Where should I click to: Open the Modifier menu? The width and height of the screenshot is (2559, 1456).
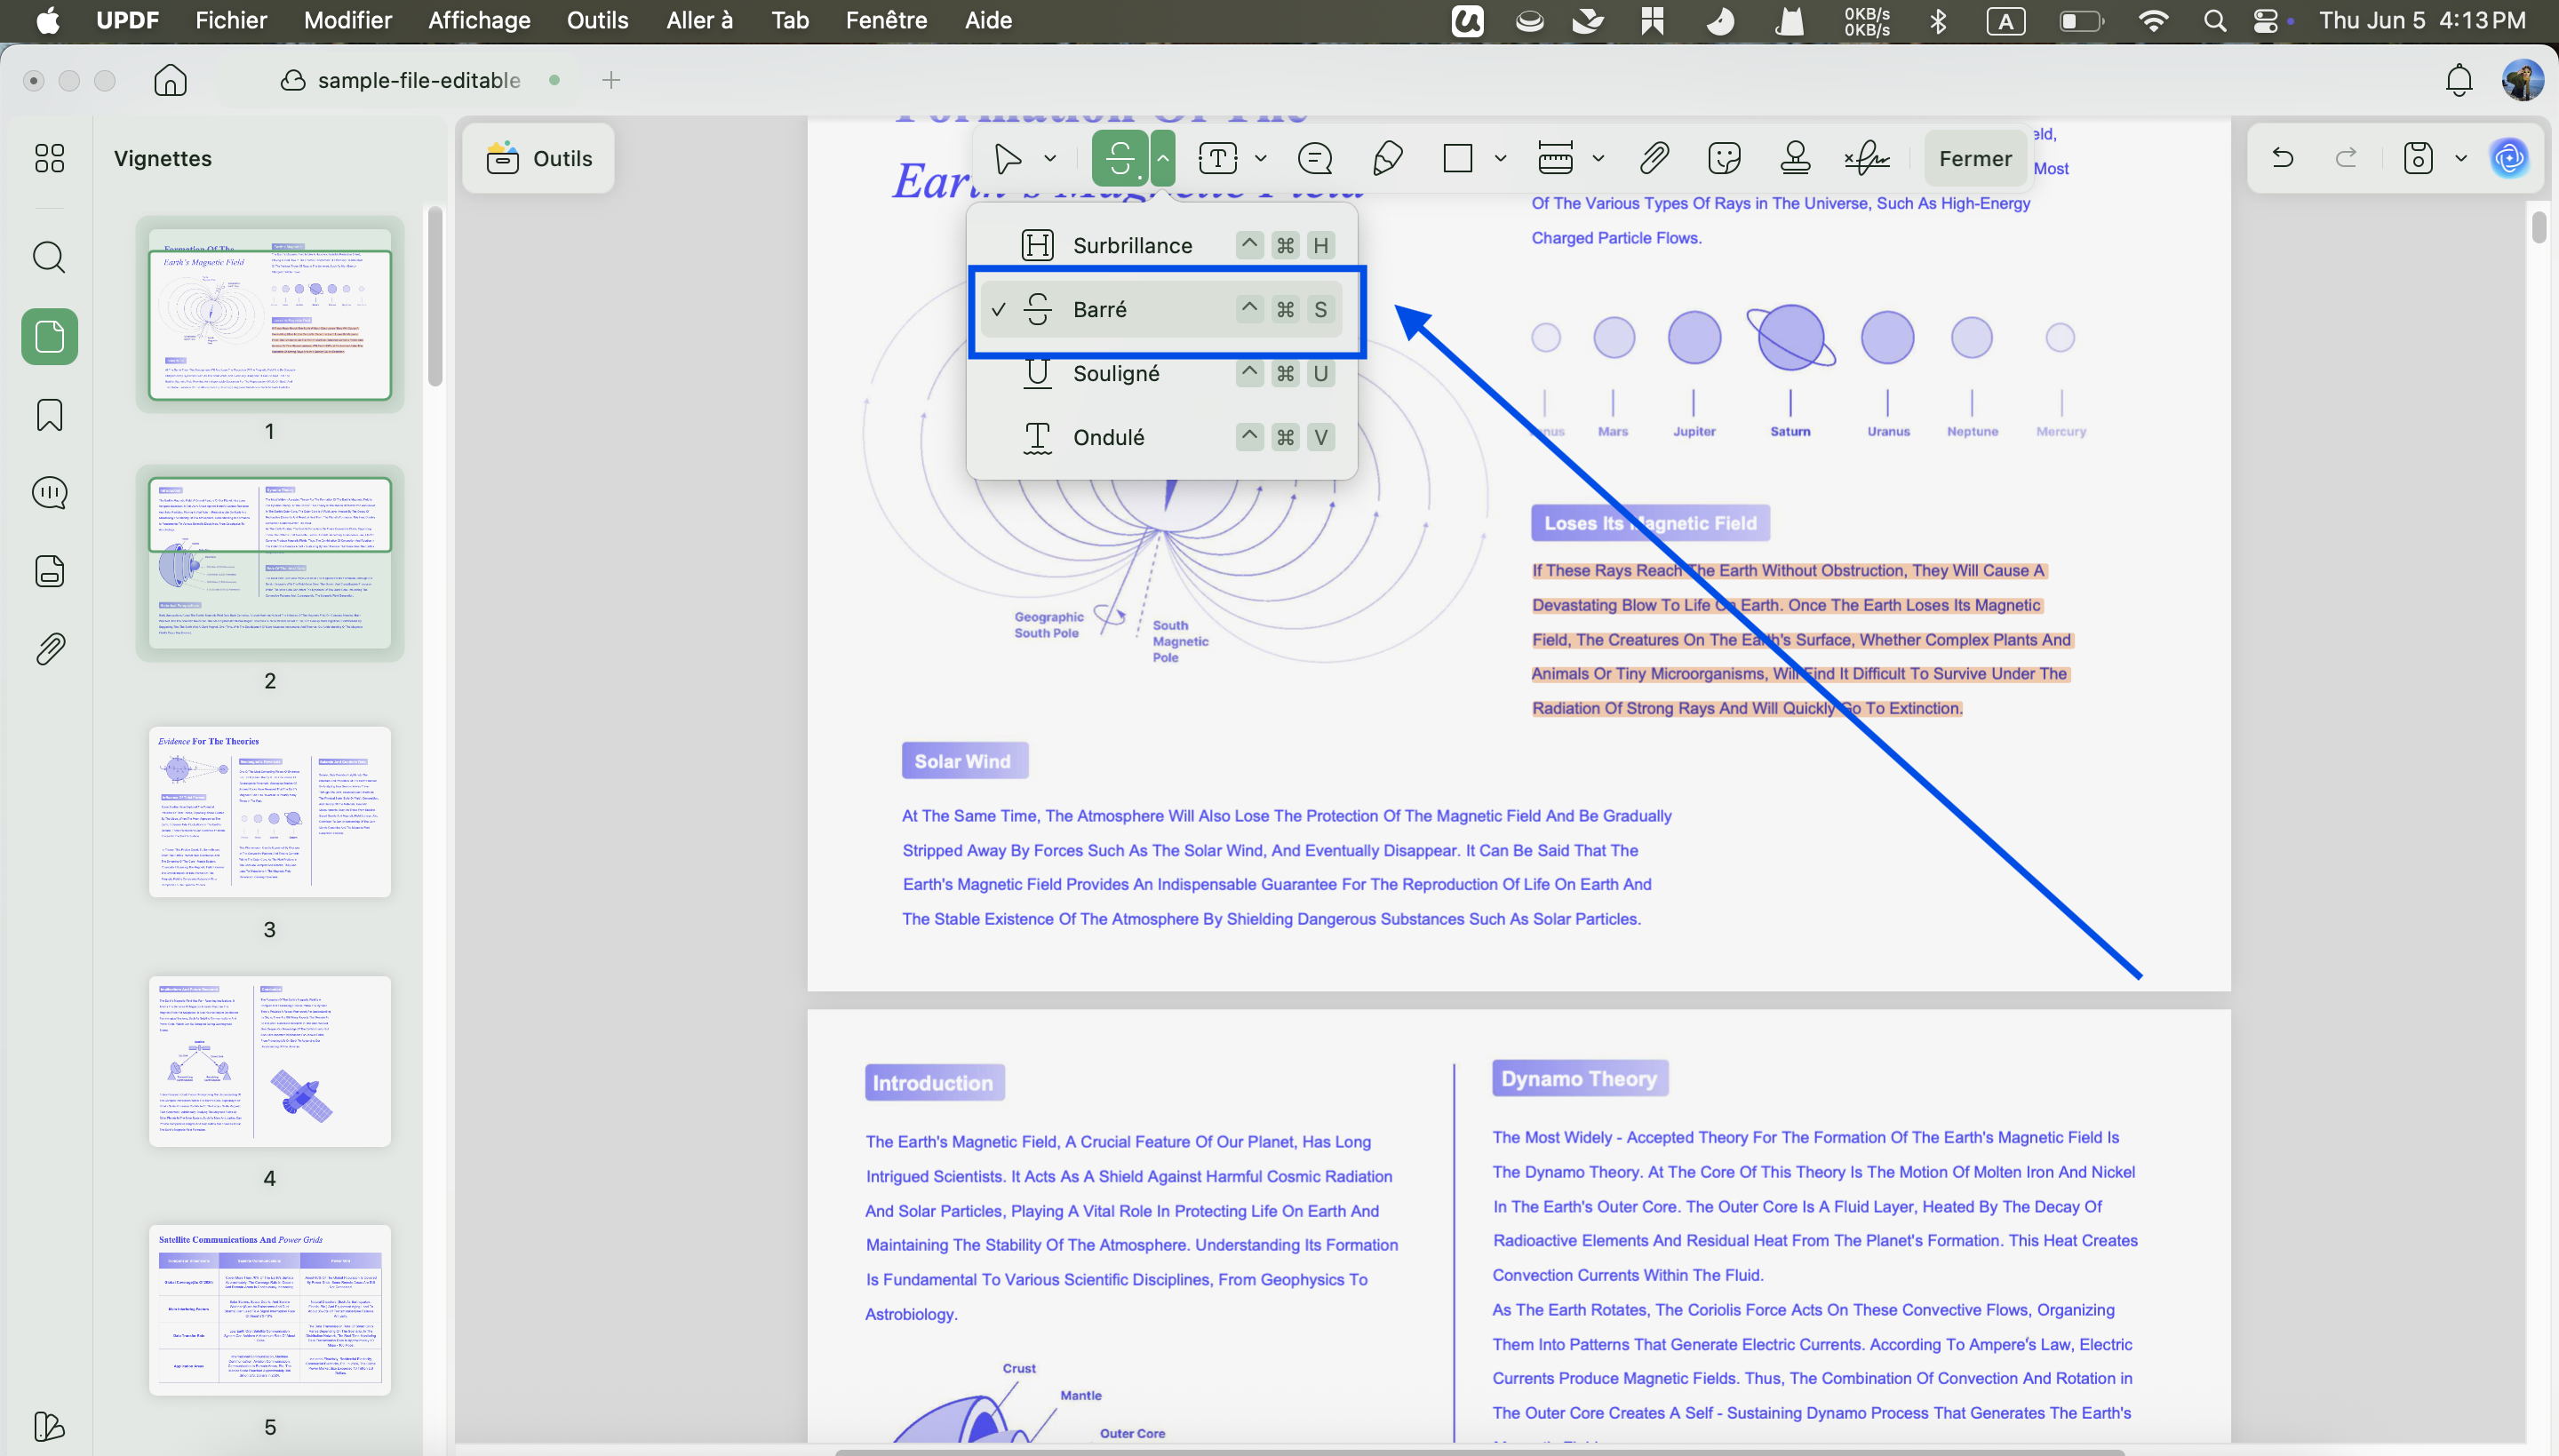tap(347, 20)
